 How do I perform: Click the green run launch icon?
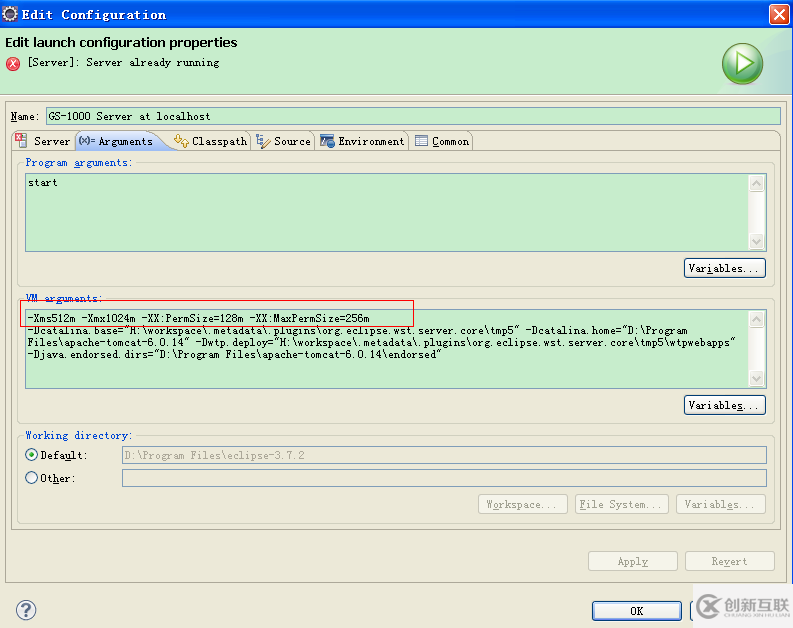coord(742,64)
